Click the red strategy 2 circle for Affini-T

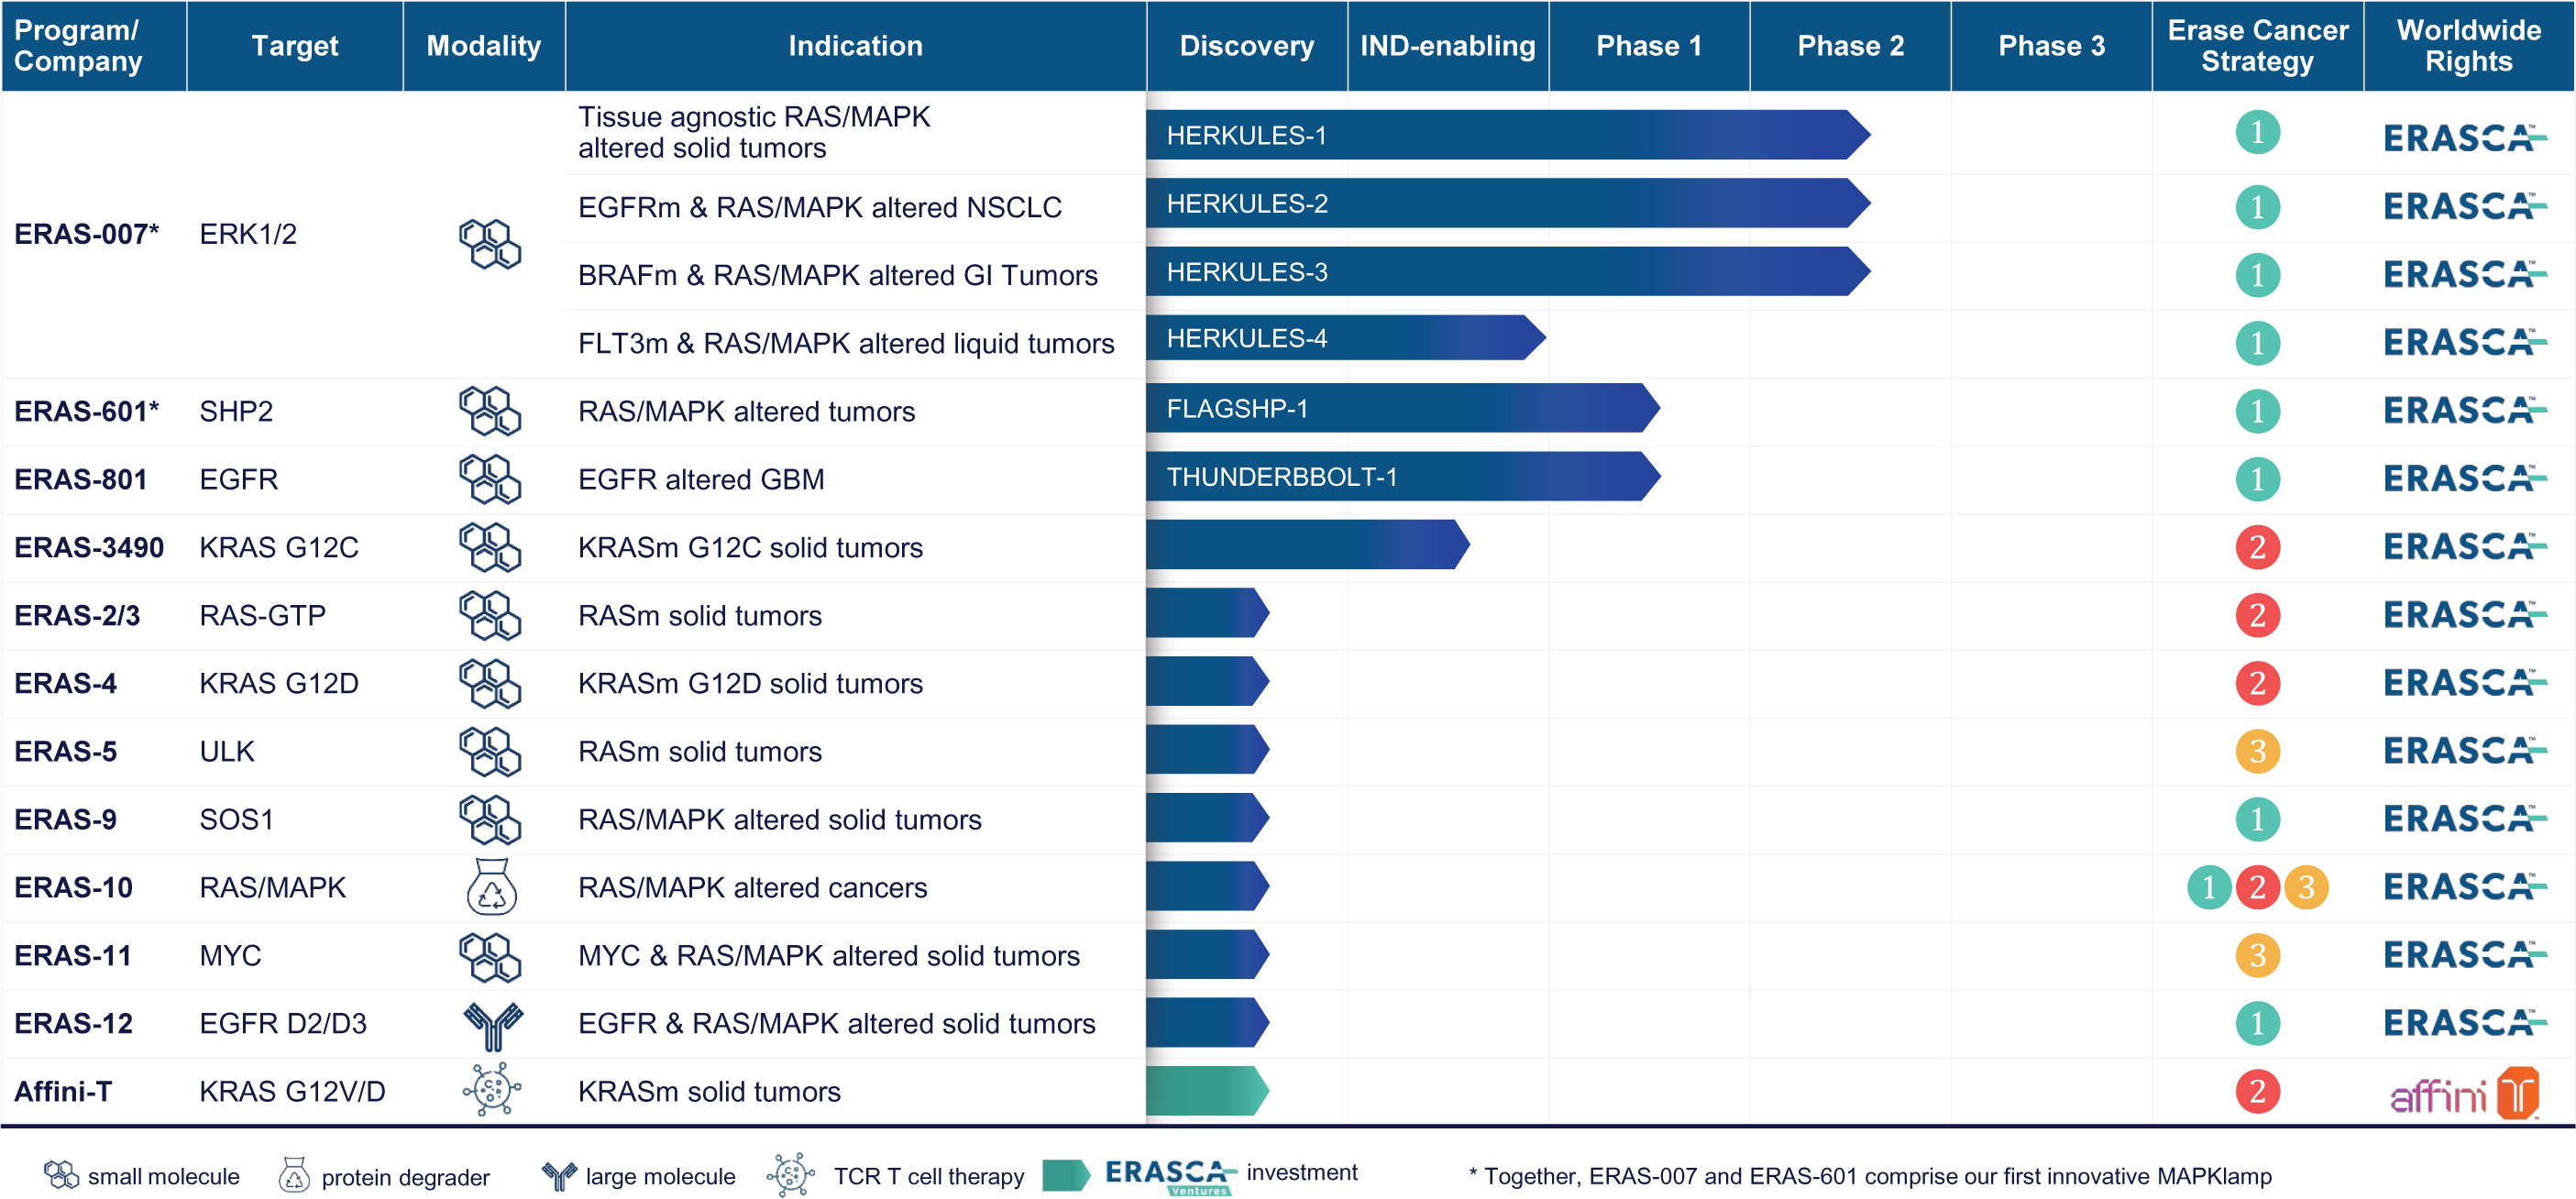[2257, 1091]
